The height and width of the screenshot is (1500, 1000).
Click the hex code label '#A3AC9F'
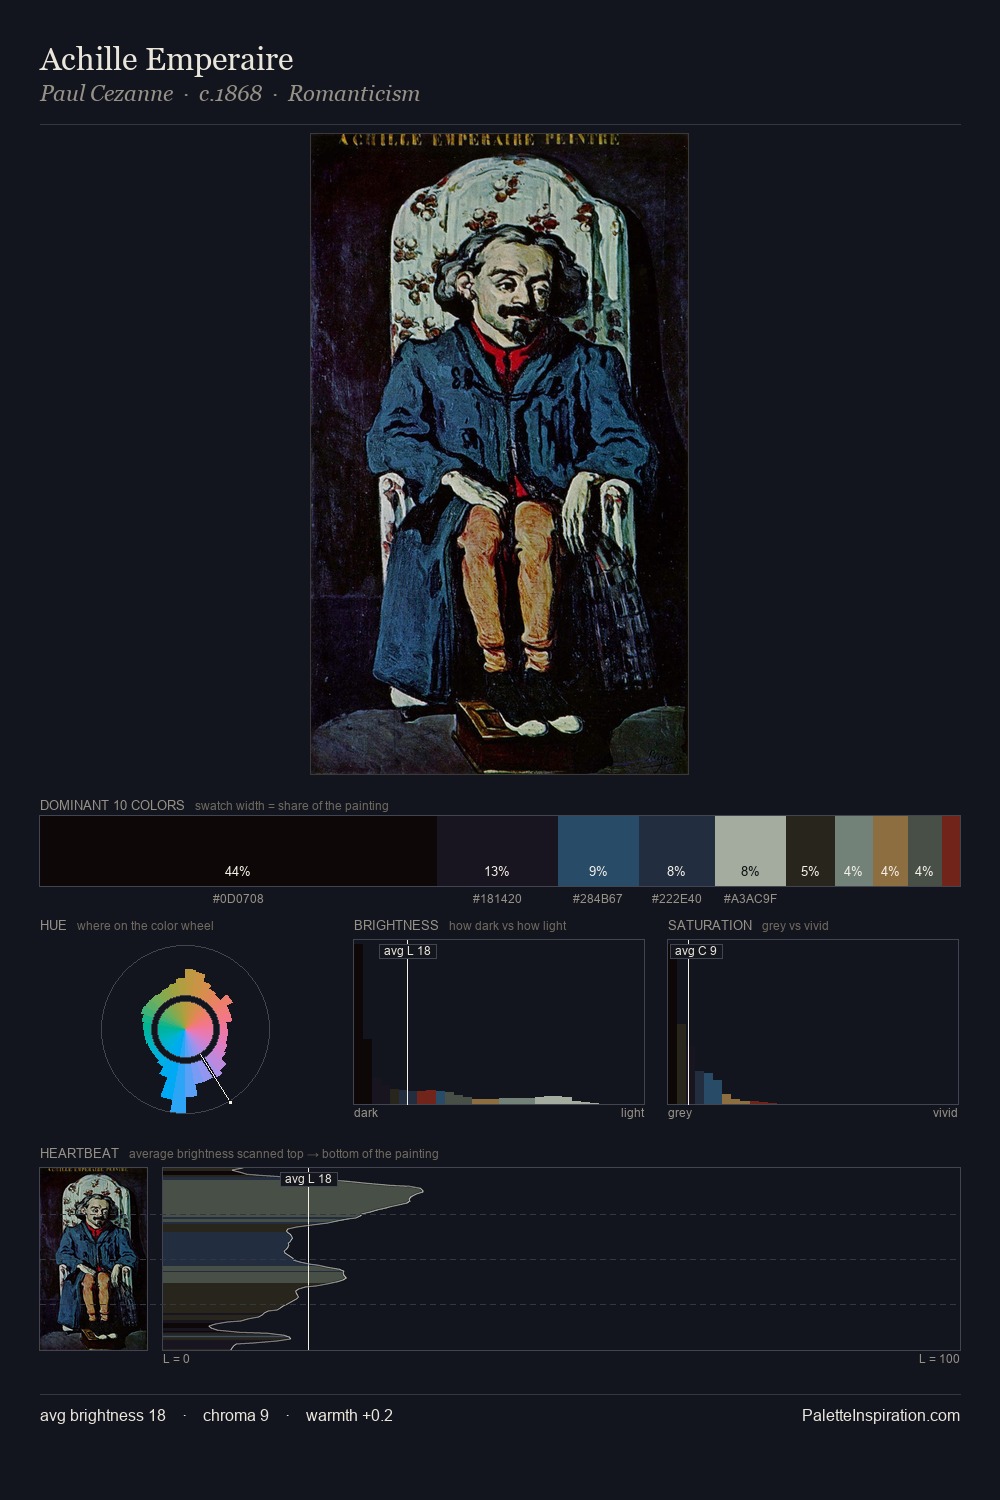pos(750,899)
